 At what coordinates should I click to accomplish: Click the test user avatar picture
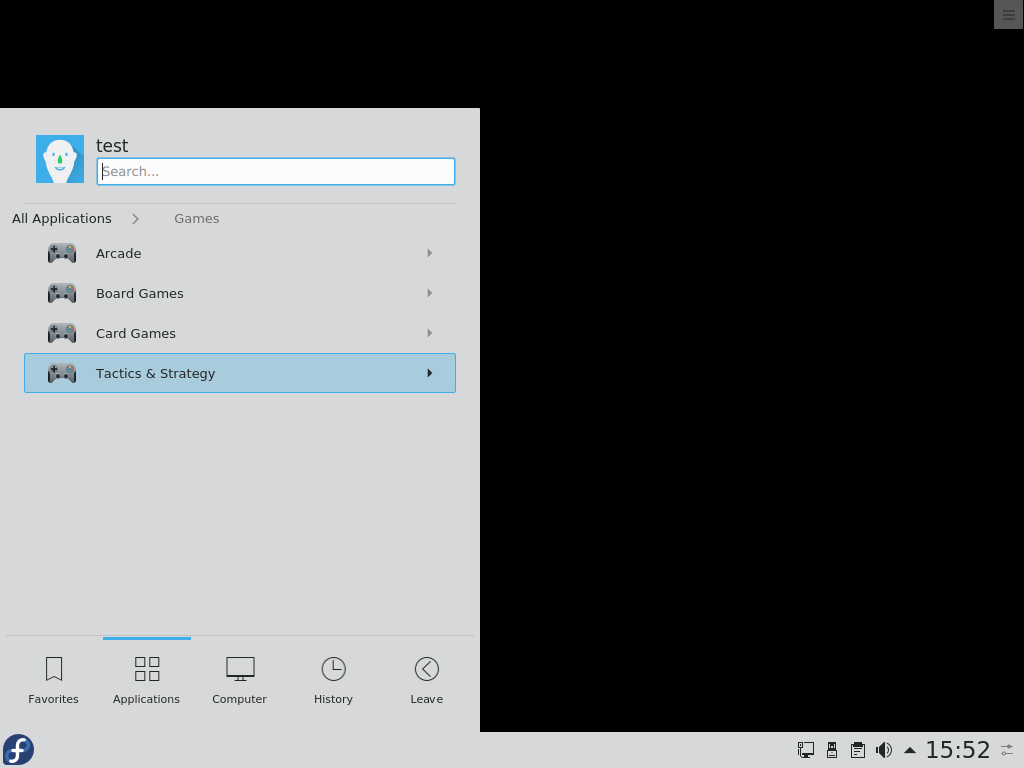[x=60, y=159]
